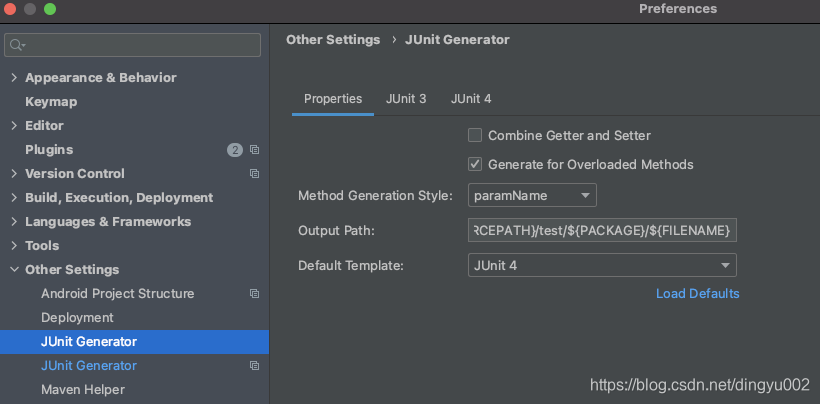
Task: Open the Method Generation Style dropdown
Action: 532,196
